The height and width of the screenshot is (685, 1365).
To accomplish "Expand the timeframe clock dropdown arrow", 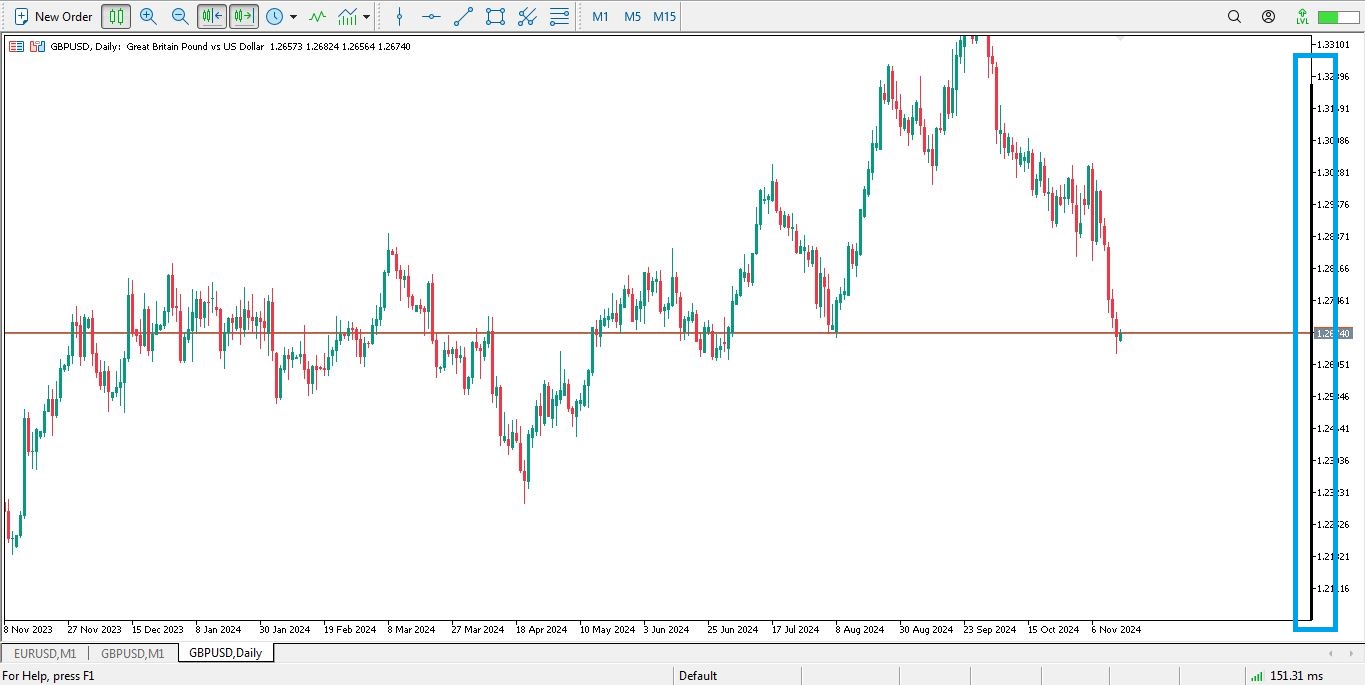I will click(293, 17).
